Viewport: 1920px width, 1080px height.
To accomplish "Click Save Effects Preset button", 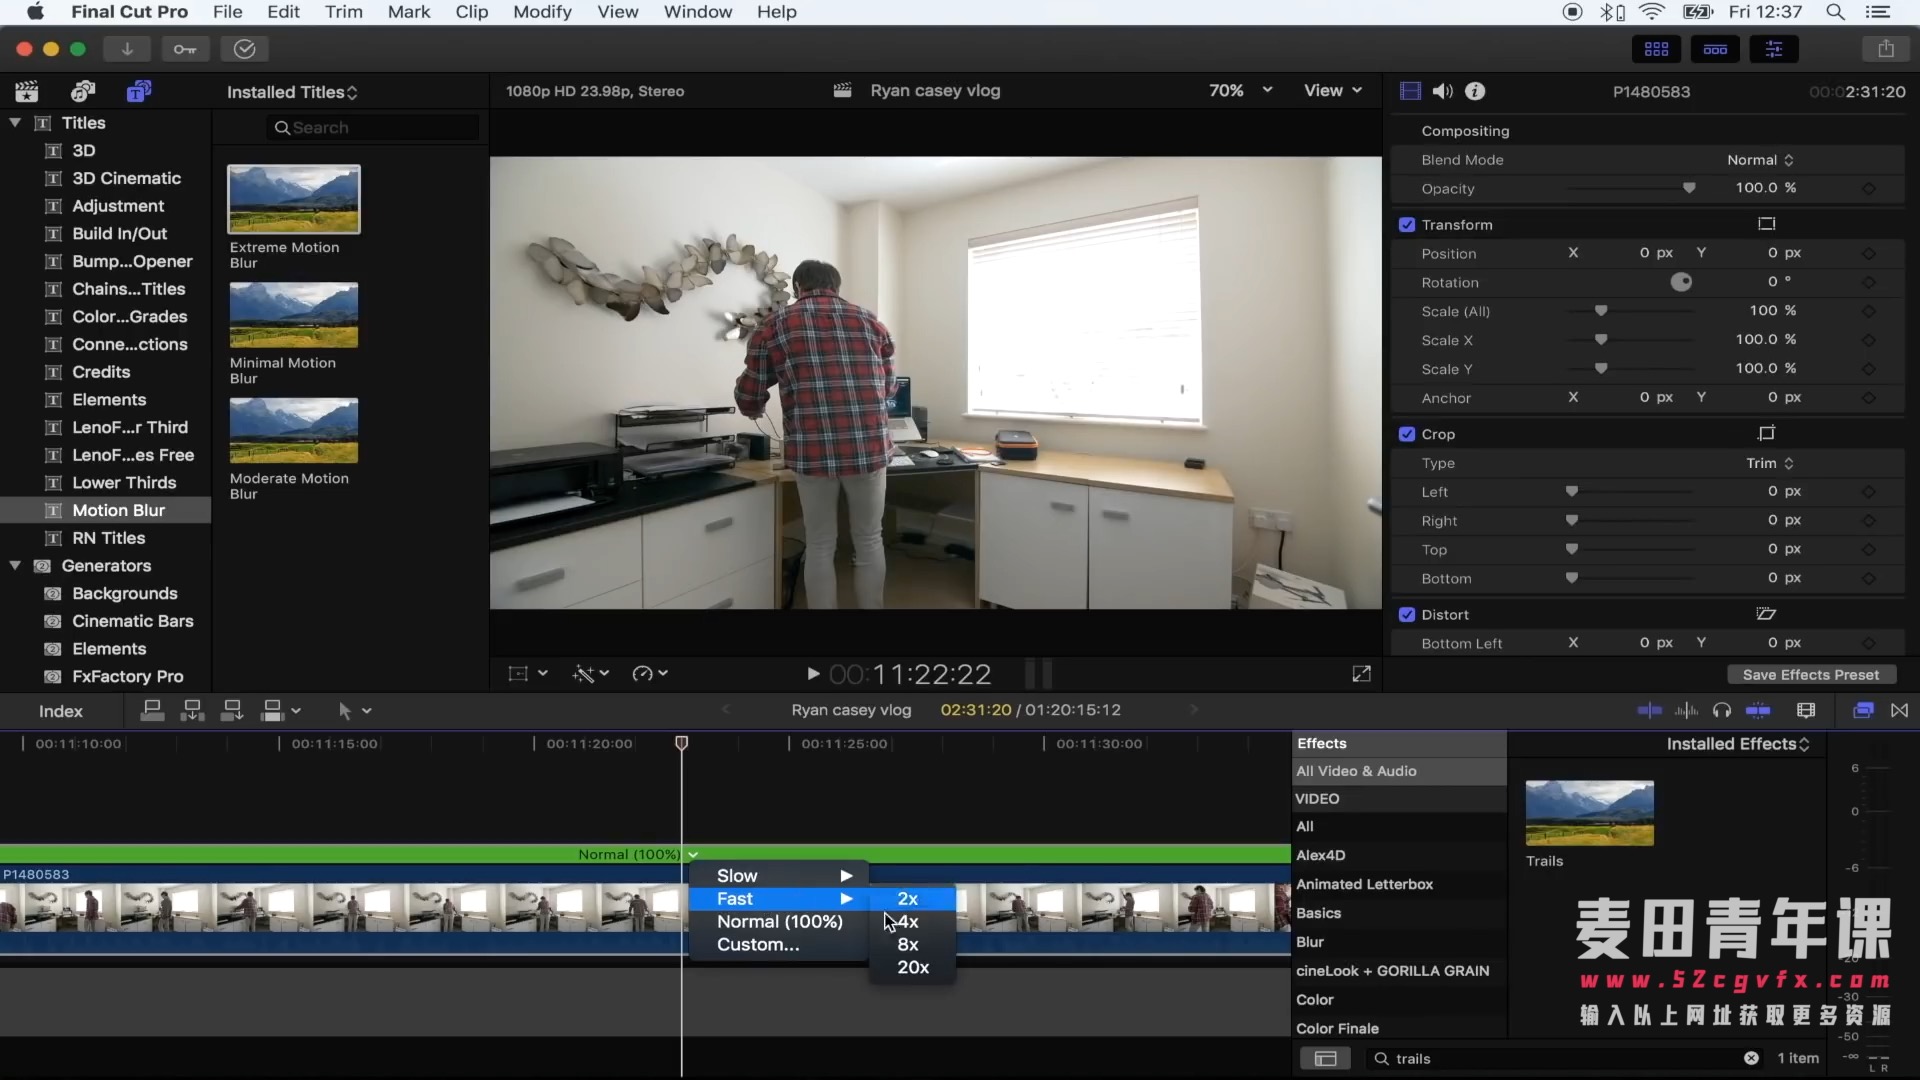I will (x=1811, y=675).
